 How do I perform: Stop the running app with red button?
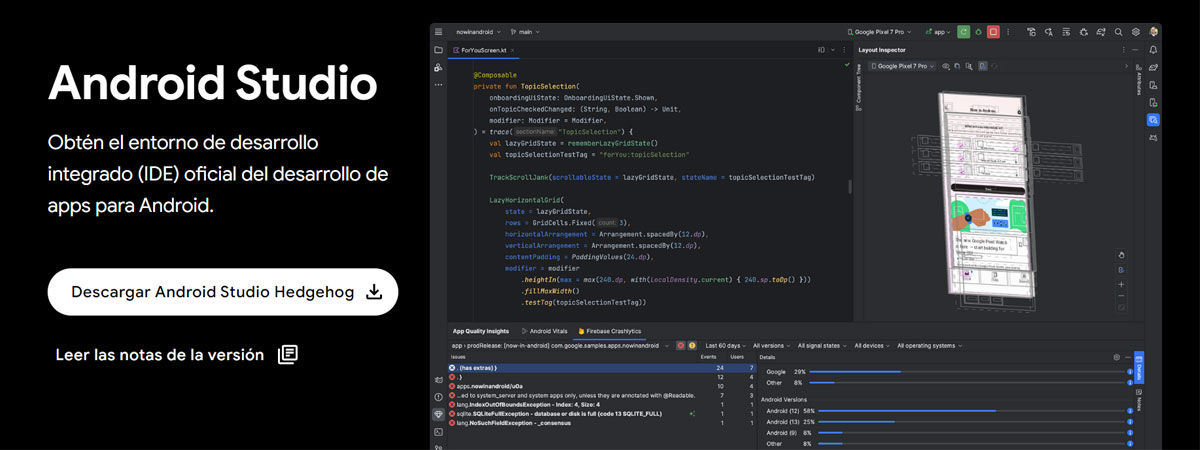click(x=993, y=32)
